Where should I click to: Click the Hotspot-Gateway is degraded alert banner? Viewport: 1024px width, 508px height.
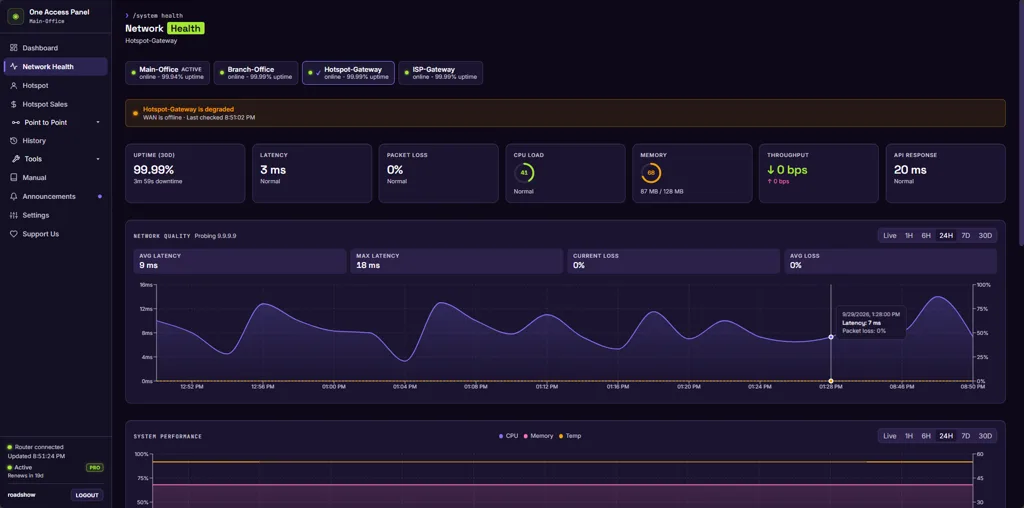tap(566, 113)
